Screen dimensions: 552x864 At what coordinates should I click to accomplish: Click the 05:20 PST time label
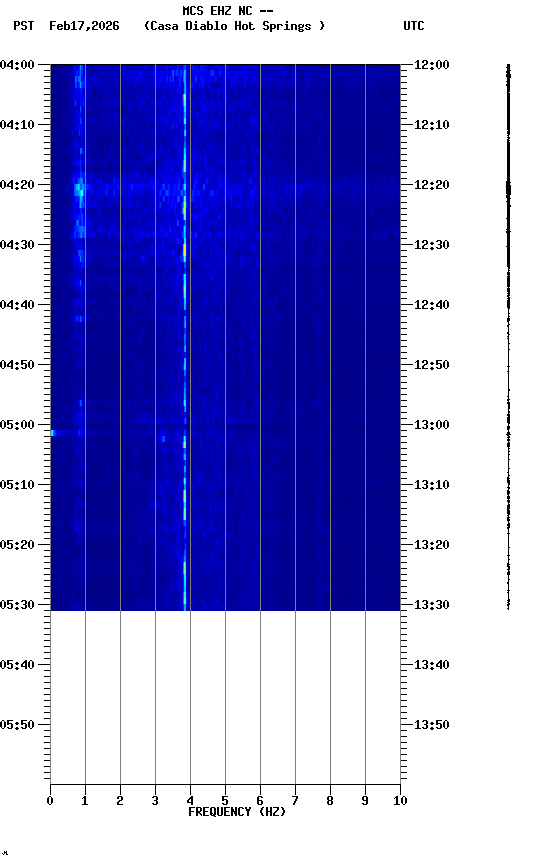click(x=17, y=546)
